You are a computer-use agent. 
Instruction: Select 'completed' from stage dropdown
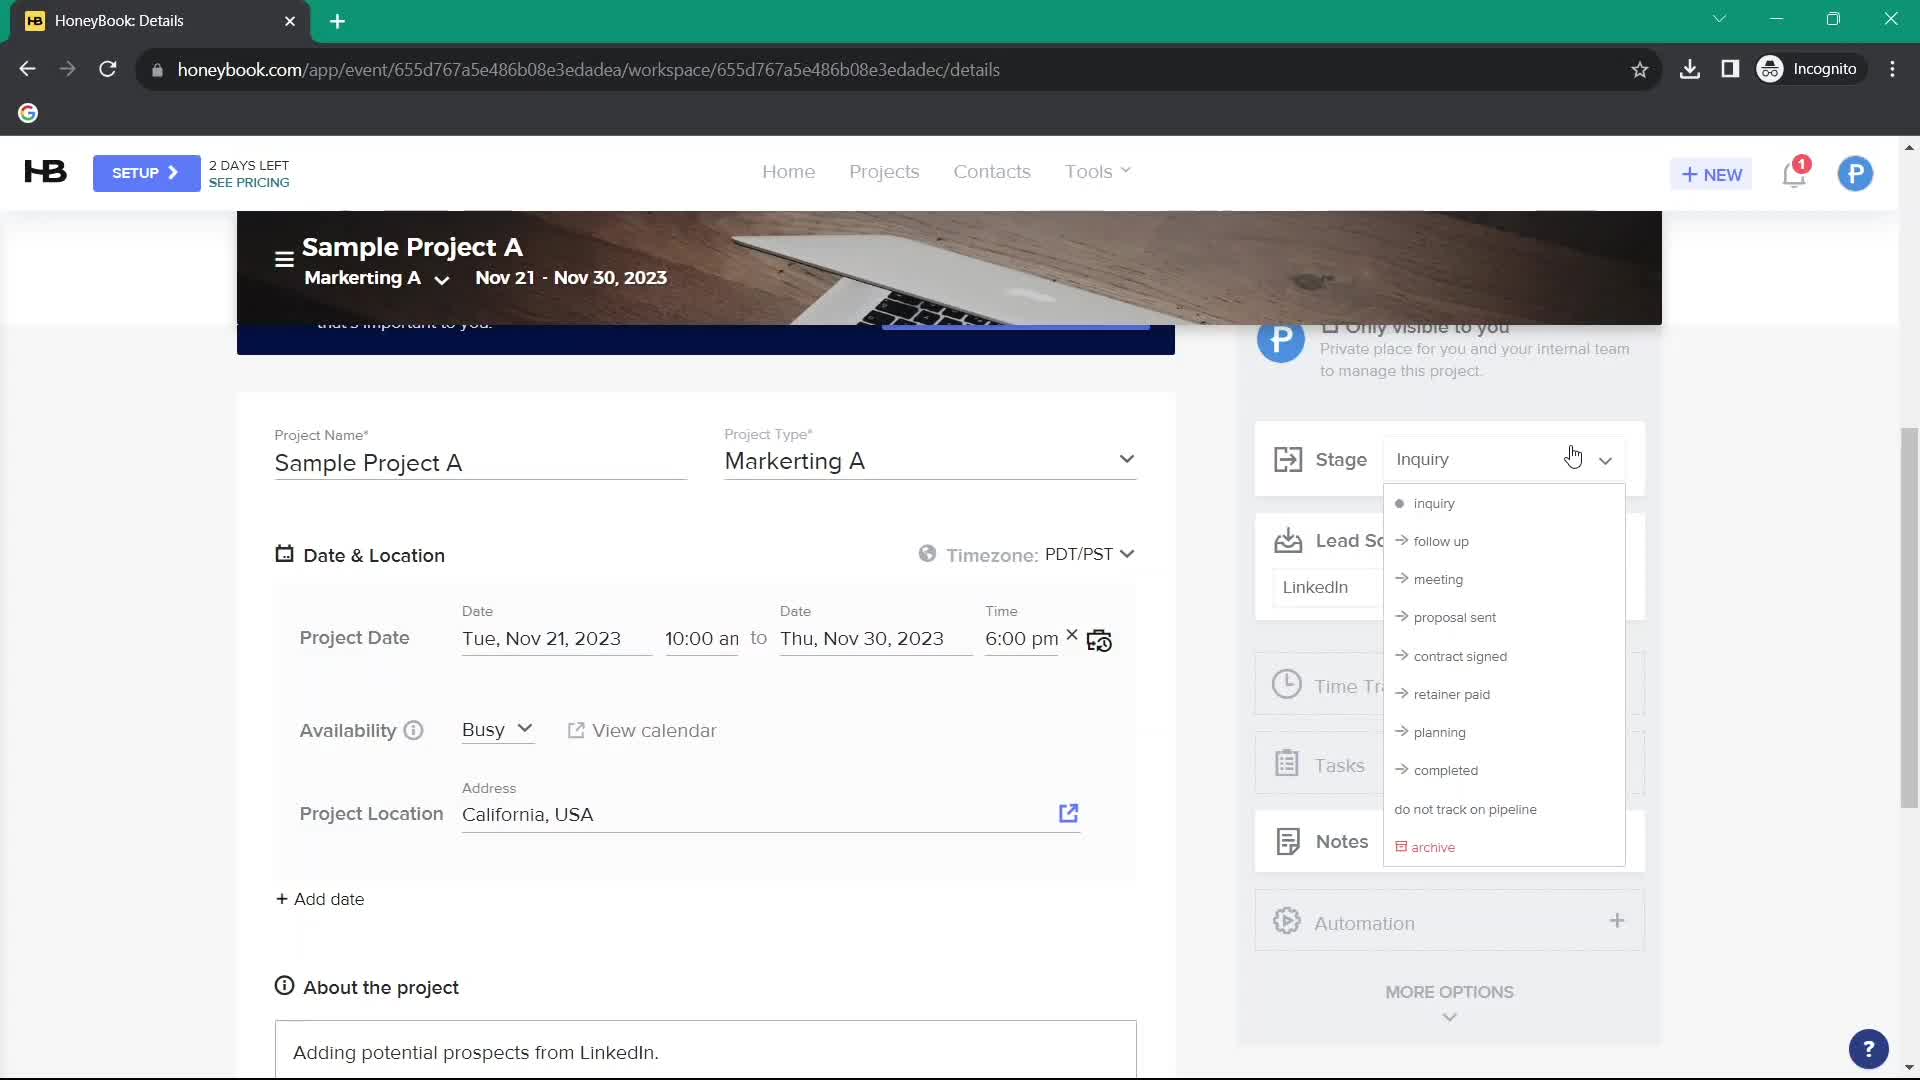pyautogui.click(x=1447, y=769)
